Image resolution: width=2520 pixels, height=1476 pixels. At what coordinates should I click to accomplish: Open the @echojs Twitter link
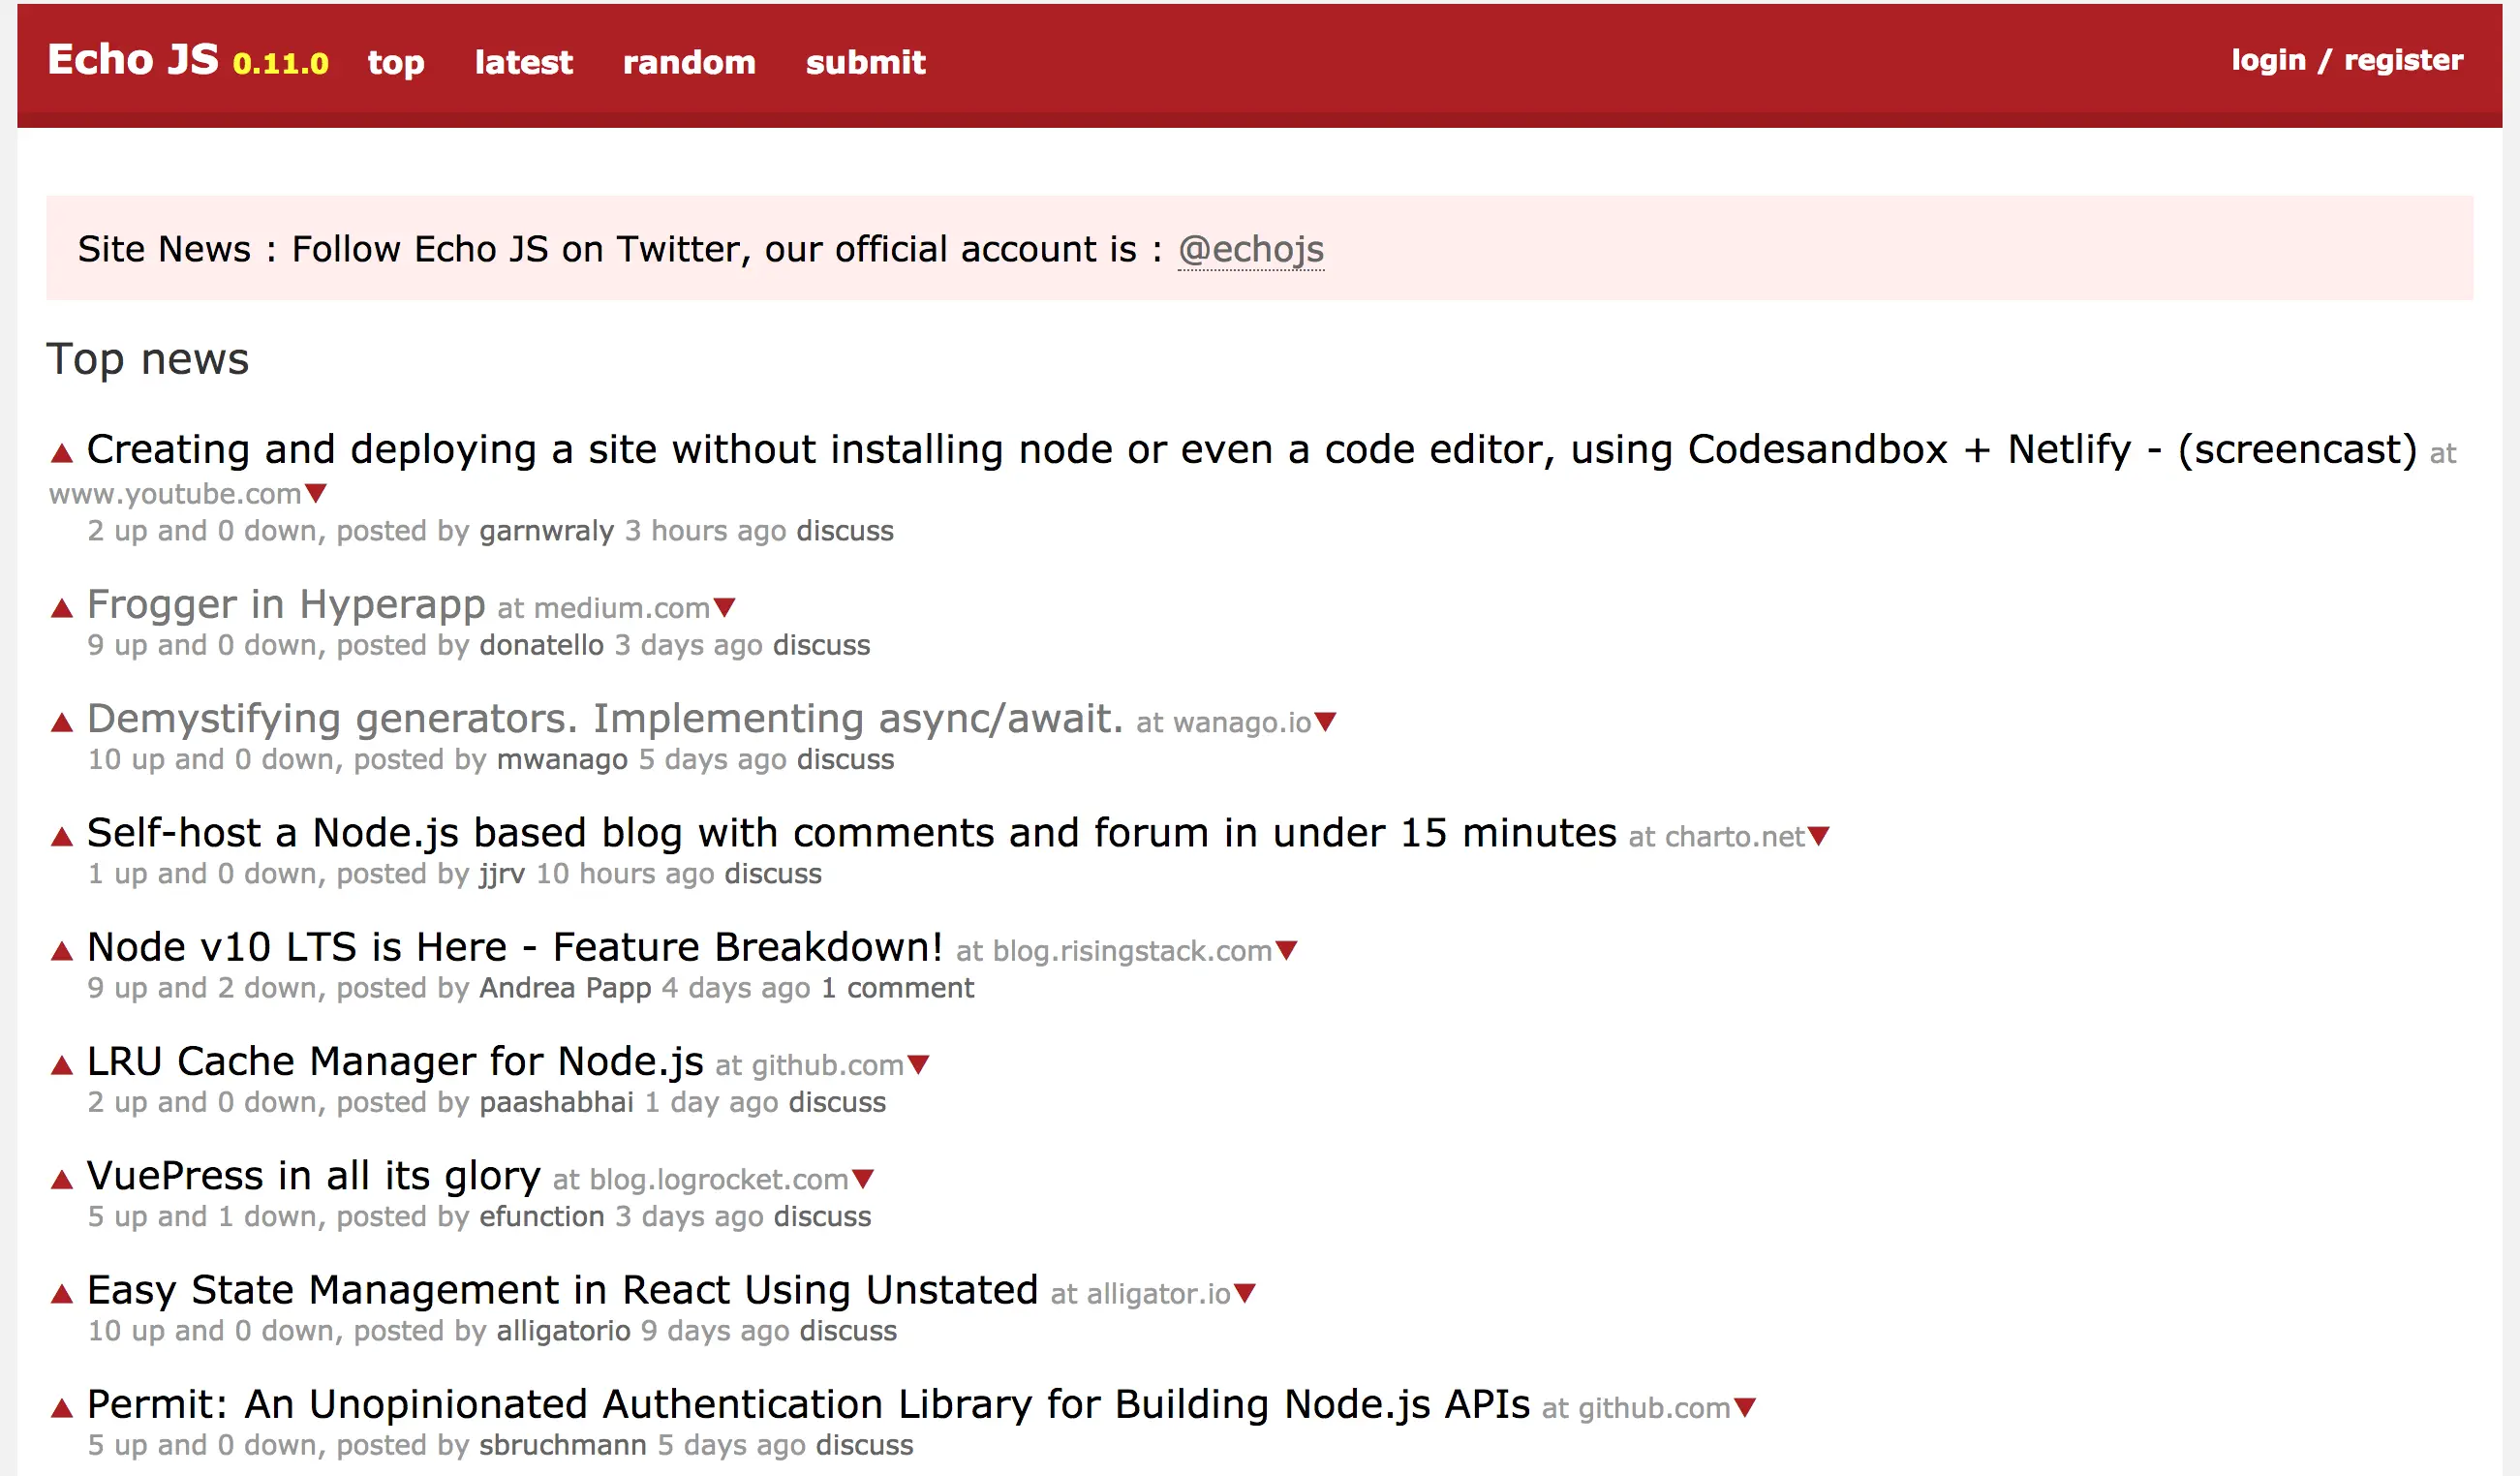[1250, 249]
